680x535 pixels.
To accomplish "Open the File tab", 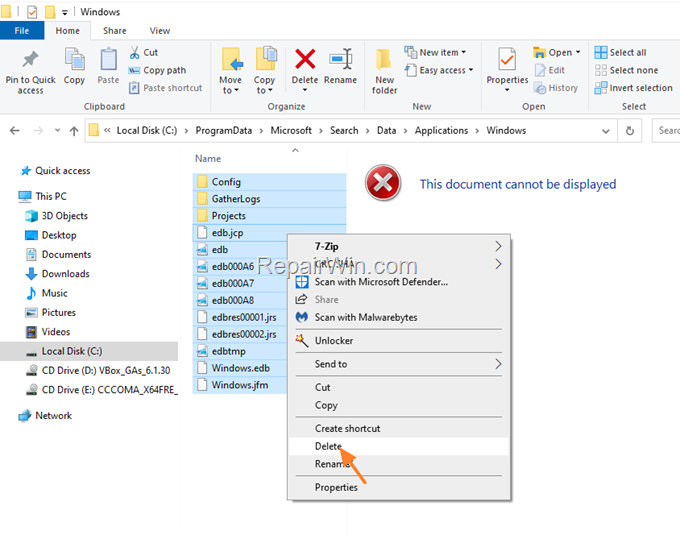I will pyautogui.click(x=22, y=31).
